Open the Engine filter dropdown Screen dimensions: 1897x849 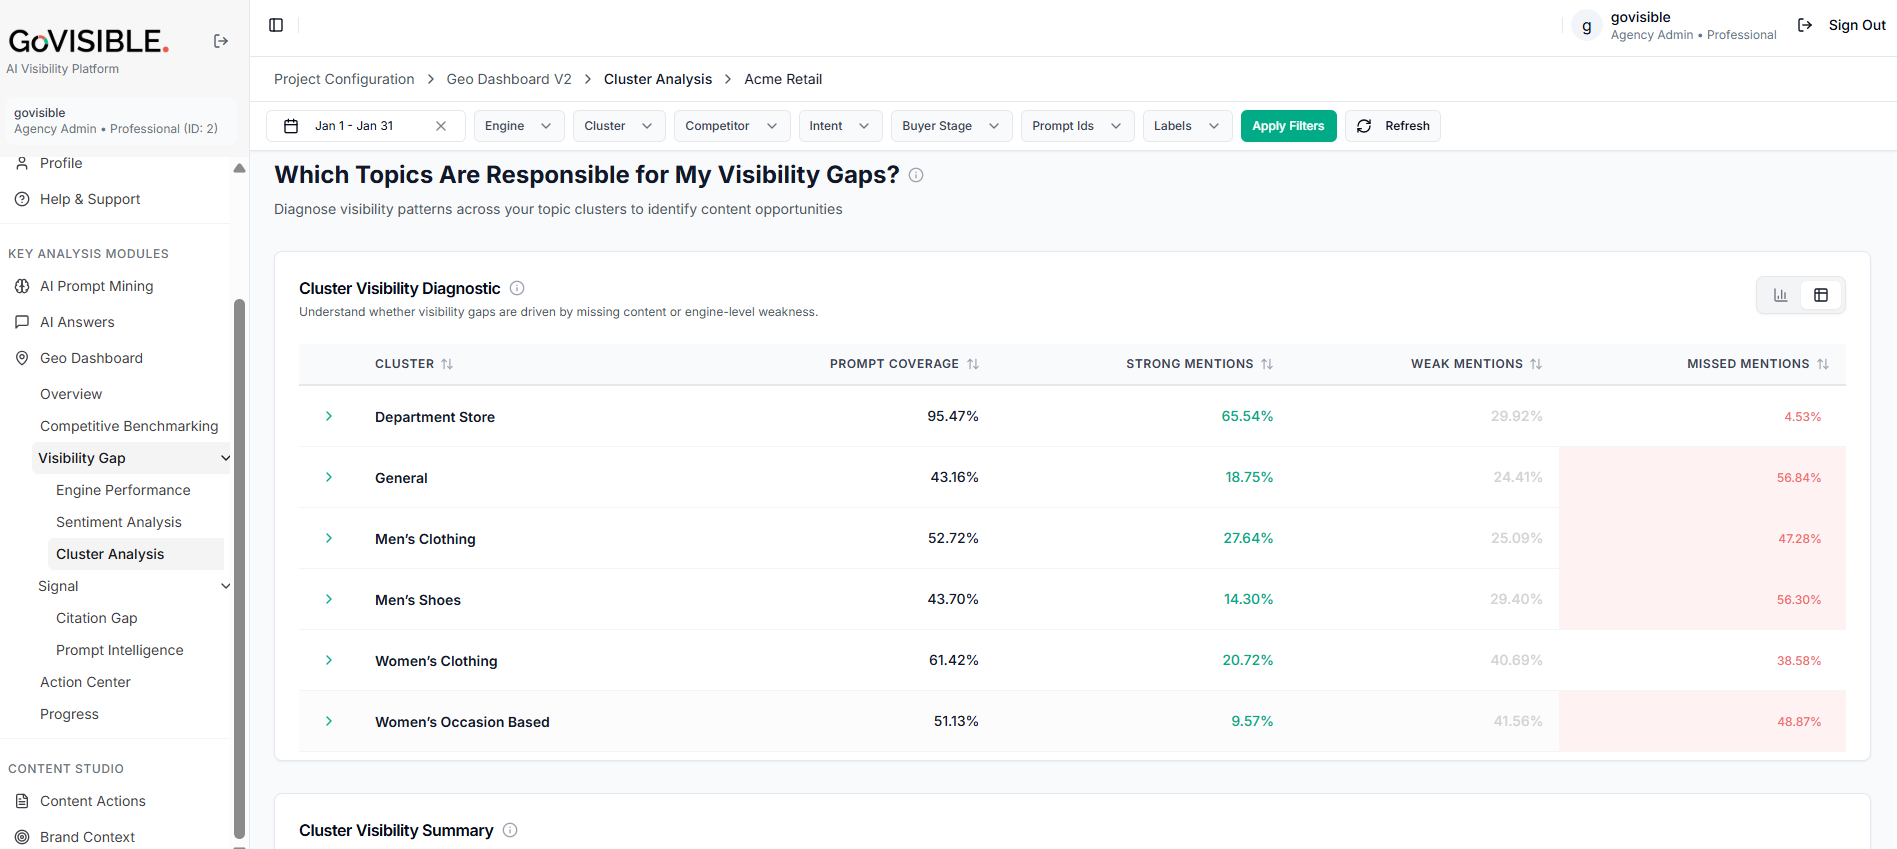pos(519,126)
